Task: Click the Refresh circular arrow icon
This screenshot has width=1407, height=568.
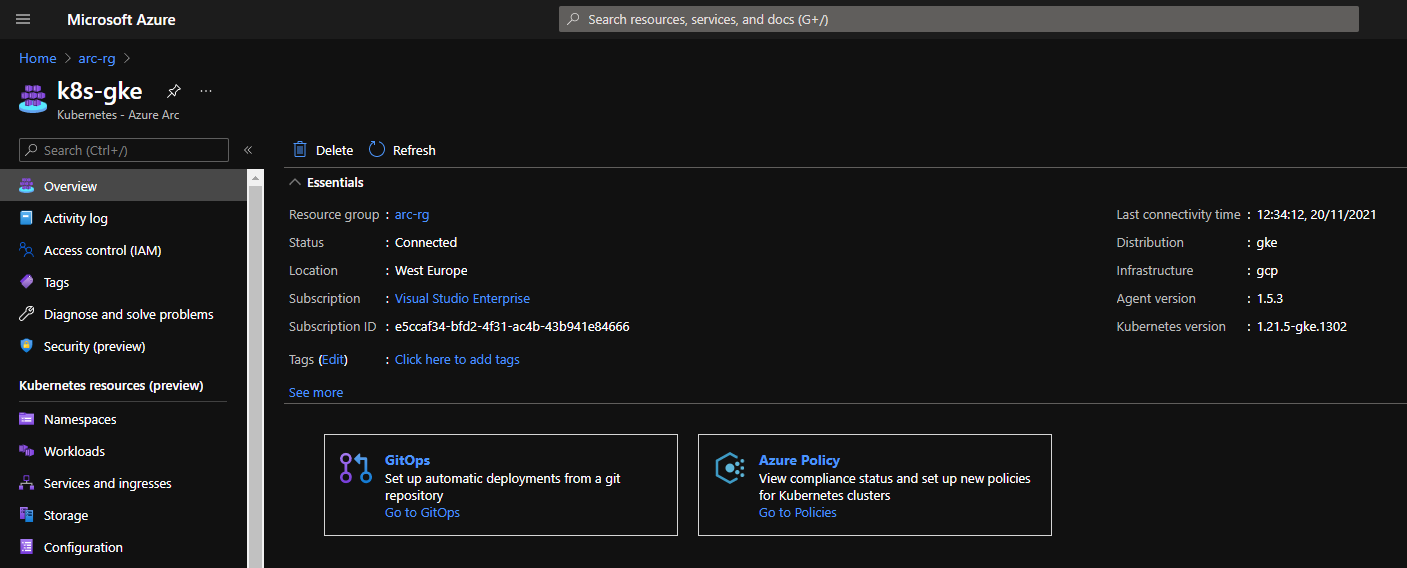Action: pyautogui.click(x=377, y=150)
